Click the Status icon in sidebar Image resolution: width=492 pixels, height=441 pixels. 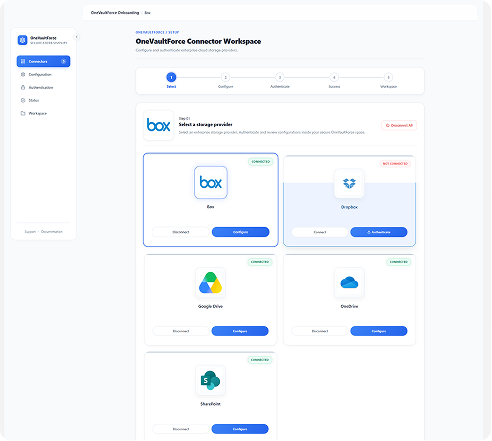pyautogui.click(x=23, y=100)
